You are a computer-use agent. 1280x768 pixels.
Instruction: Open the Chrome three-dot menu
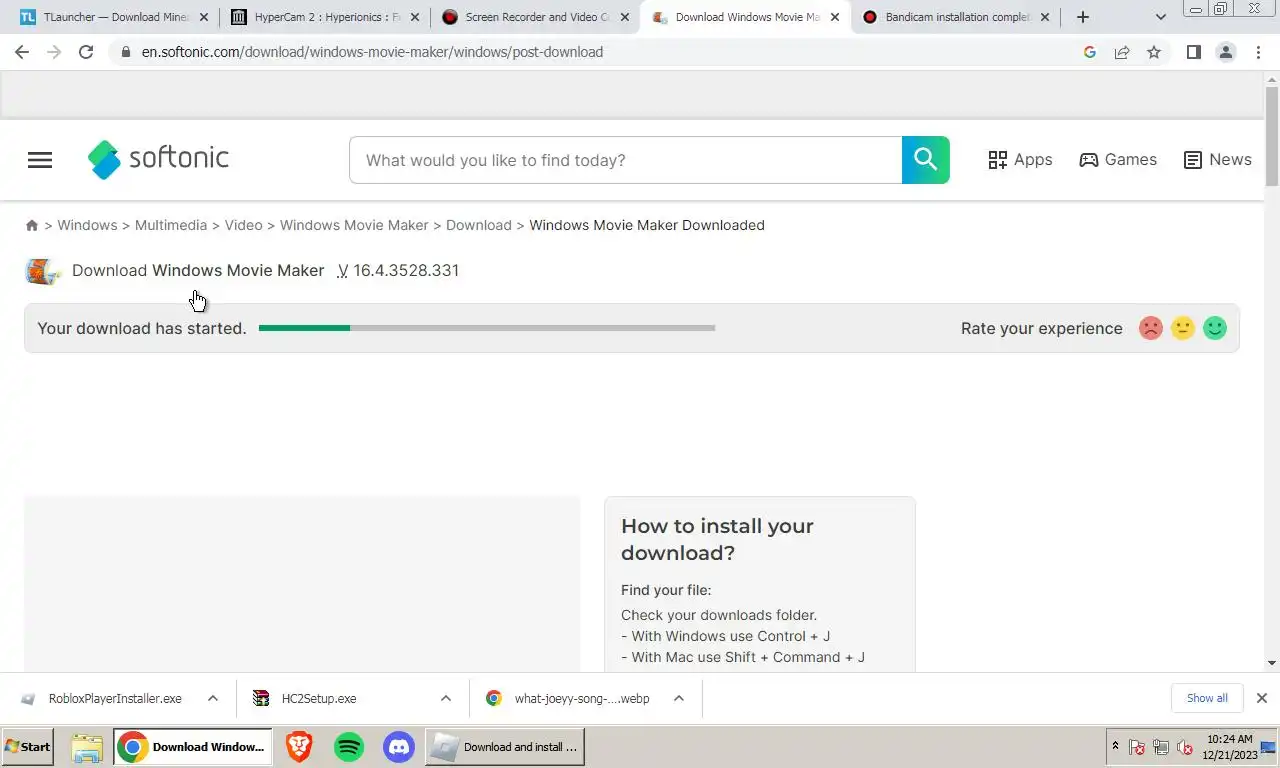point(1258,52)
